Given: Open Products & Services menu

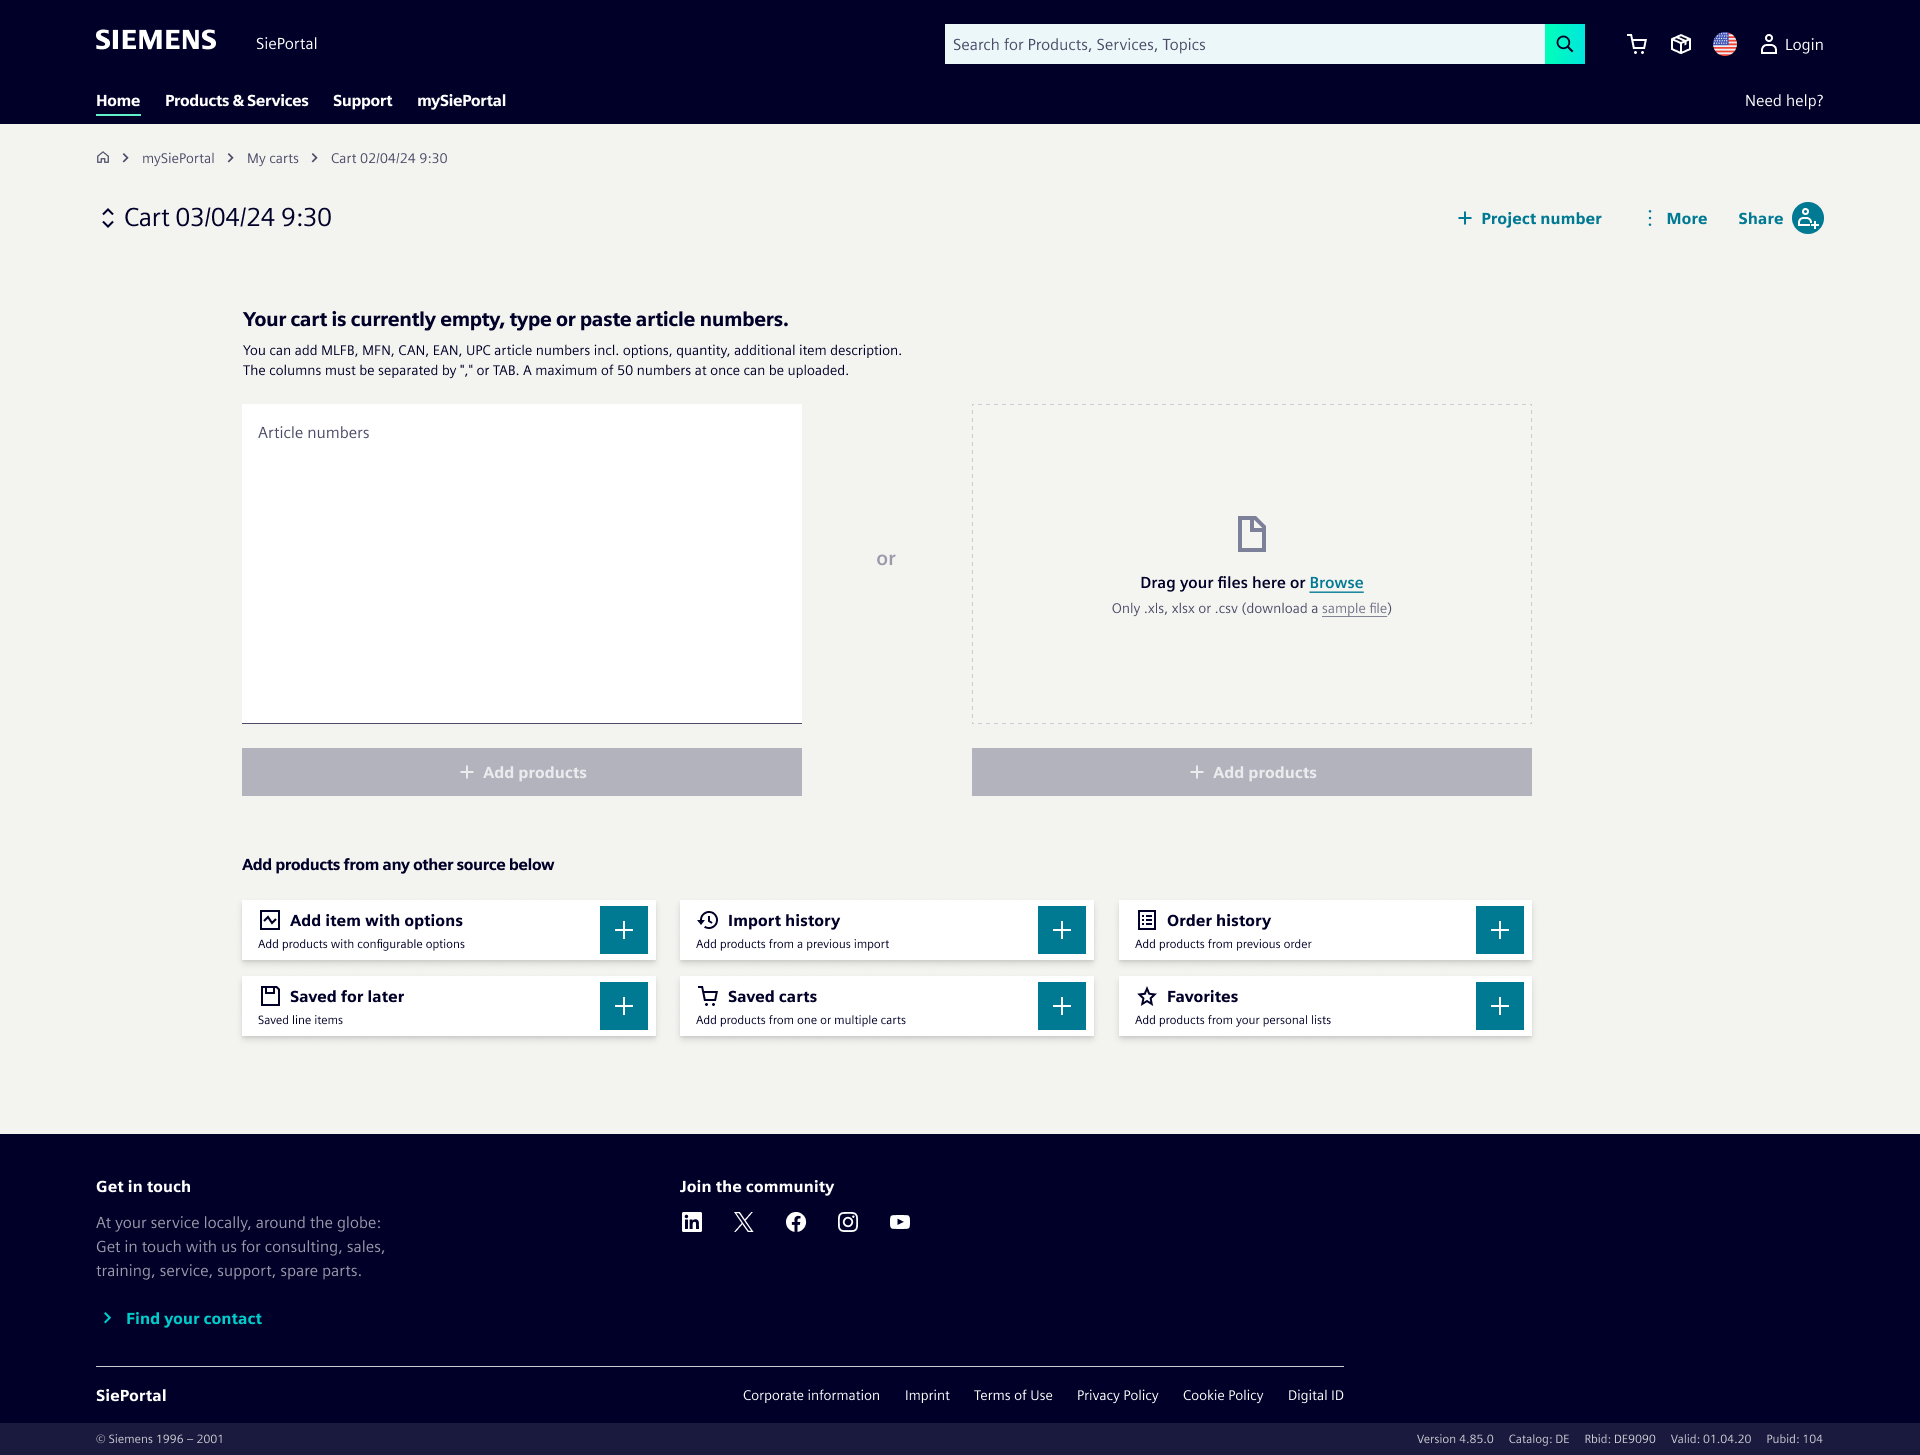Looking at the screenshot, I should point(237,101).
